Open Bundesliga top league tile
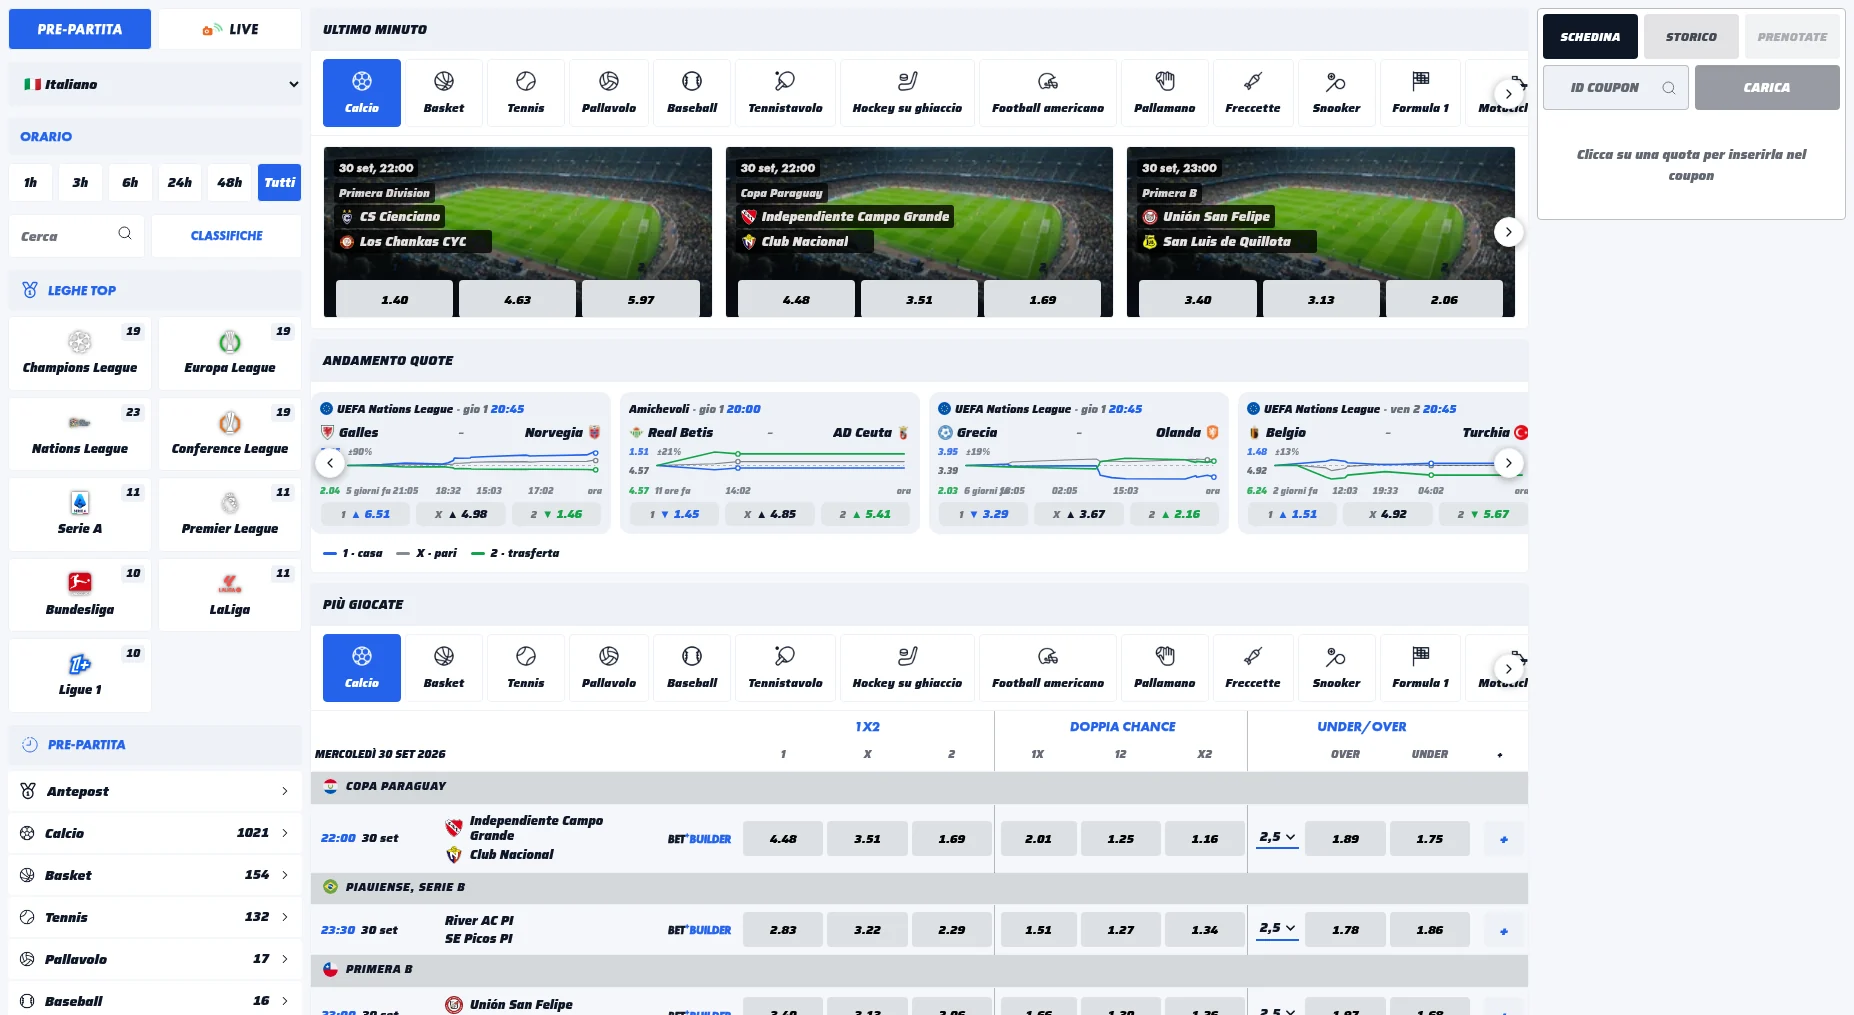 point(80,595)
